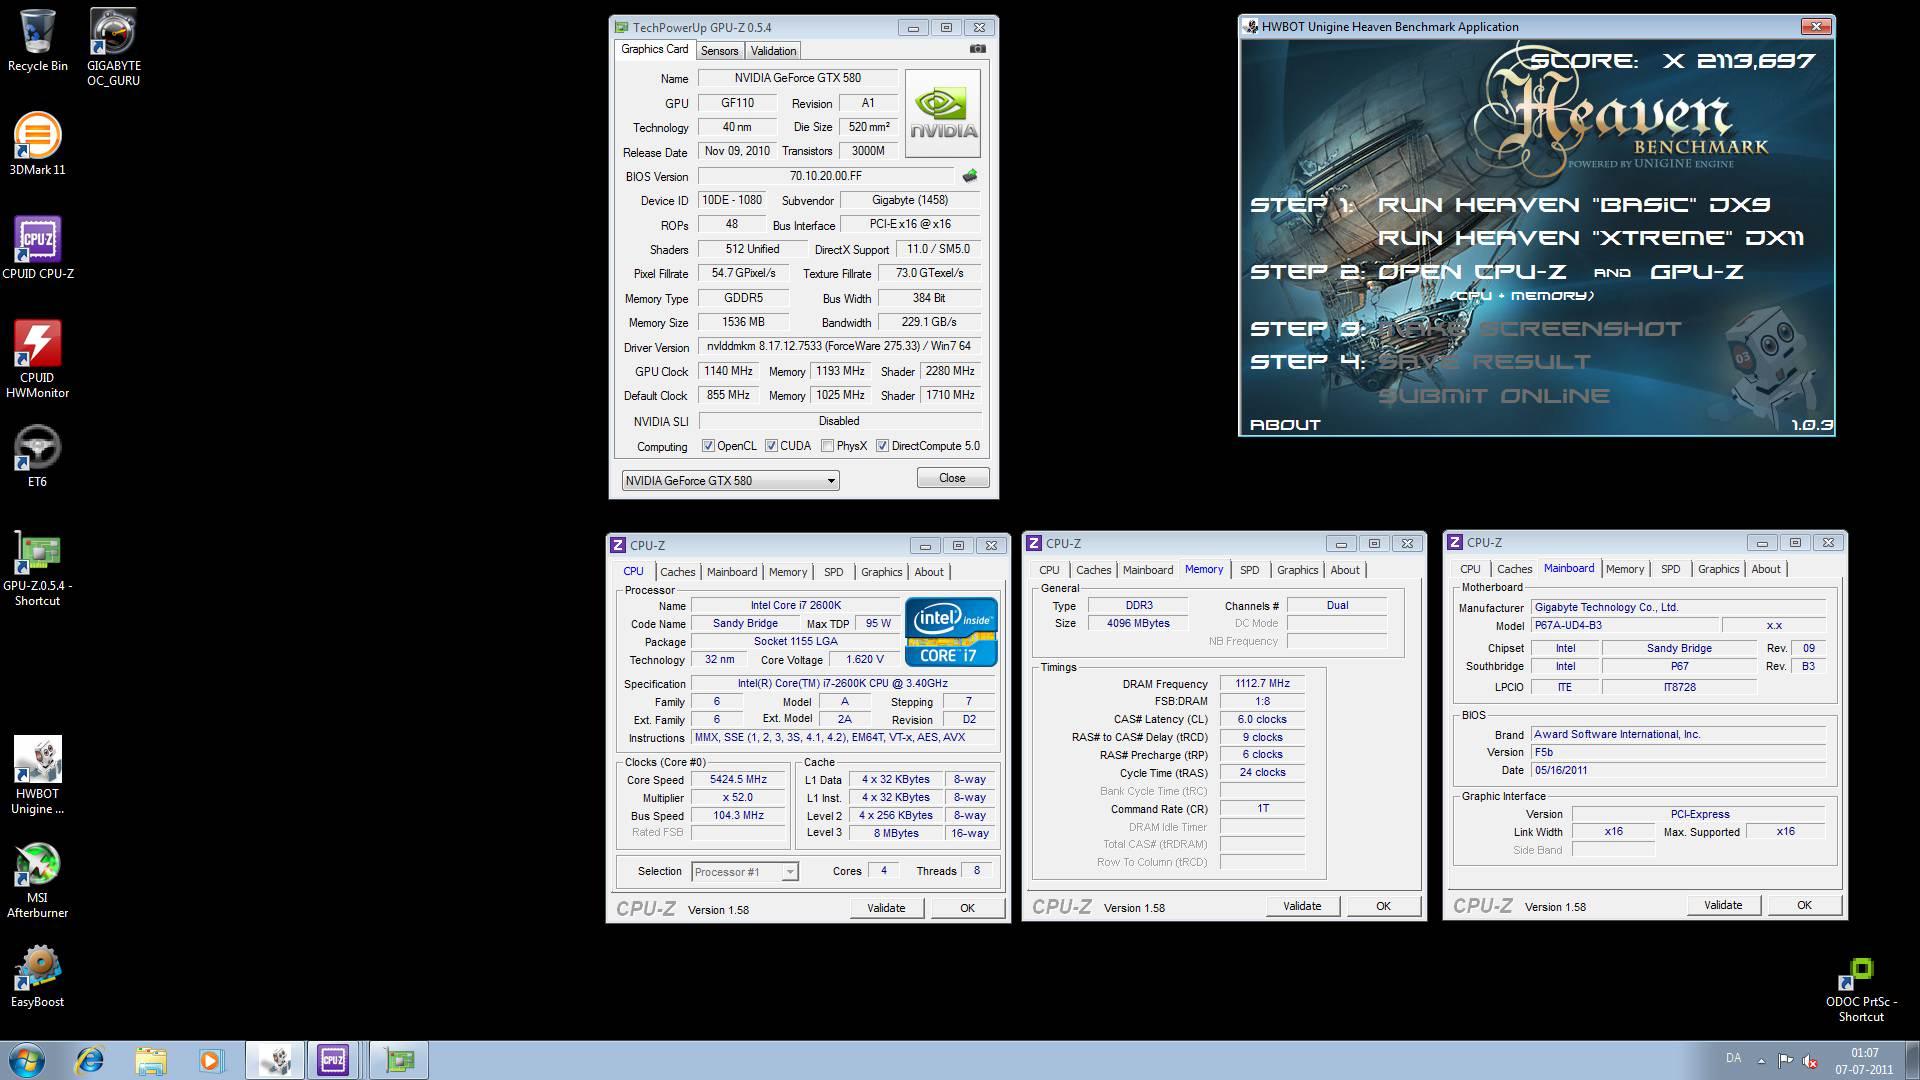
Task: Click ABOUT in Heaven Benchmark app
Action: point(1285,425)
